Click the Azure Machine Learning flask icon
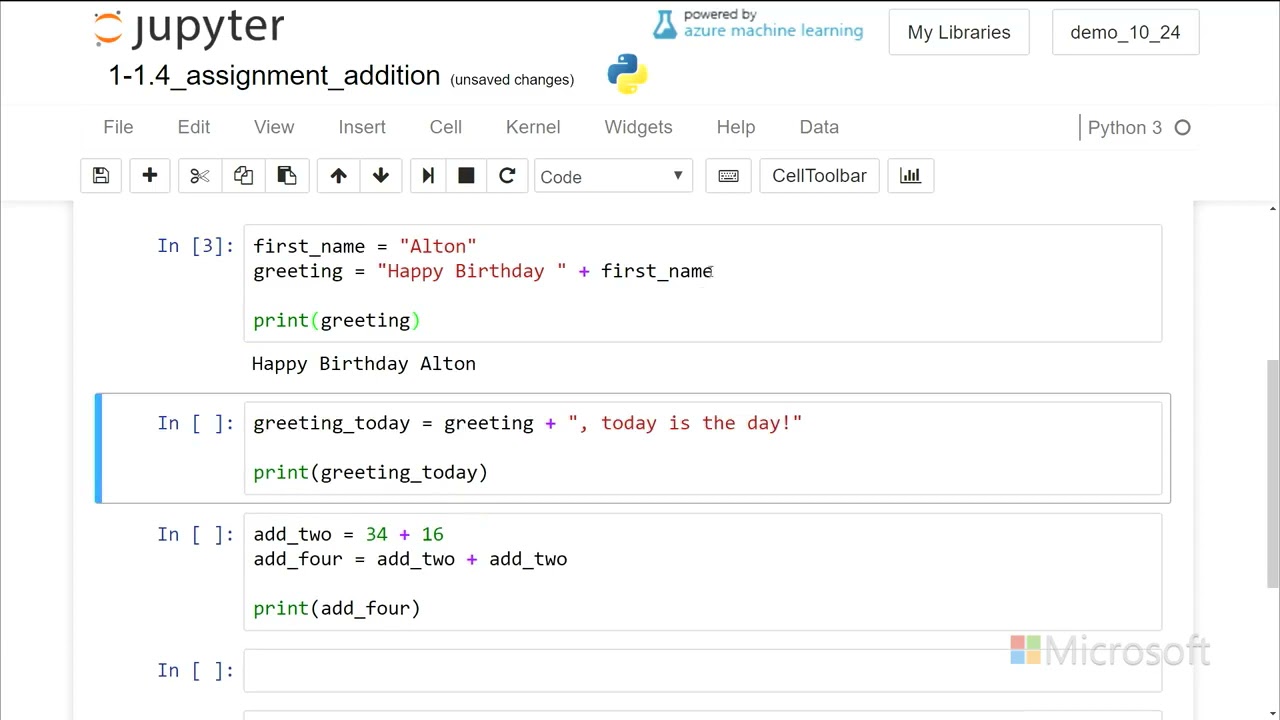The image size is (1280, 720). point(665,25)
